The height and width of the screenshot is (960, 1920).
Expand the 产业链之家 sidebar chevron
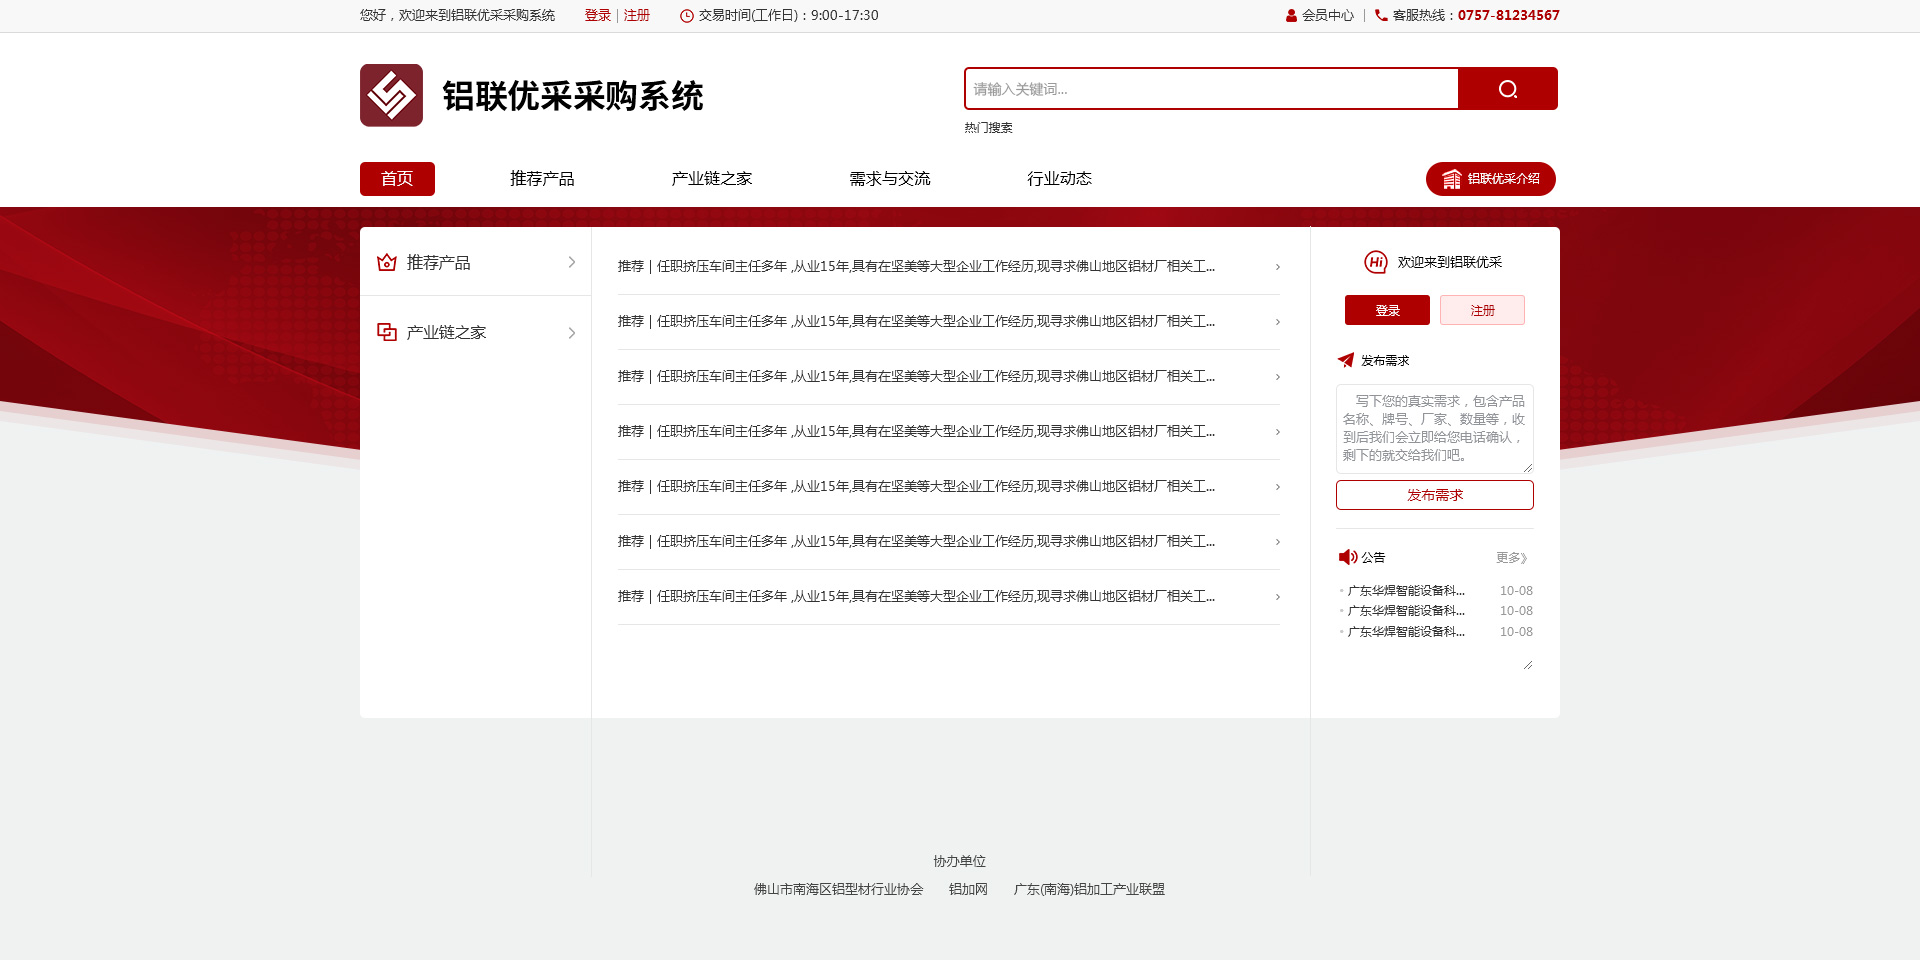point(572,333)
